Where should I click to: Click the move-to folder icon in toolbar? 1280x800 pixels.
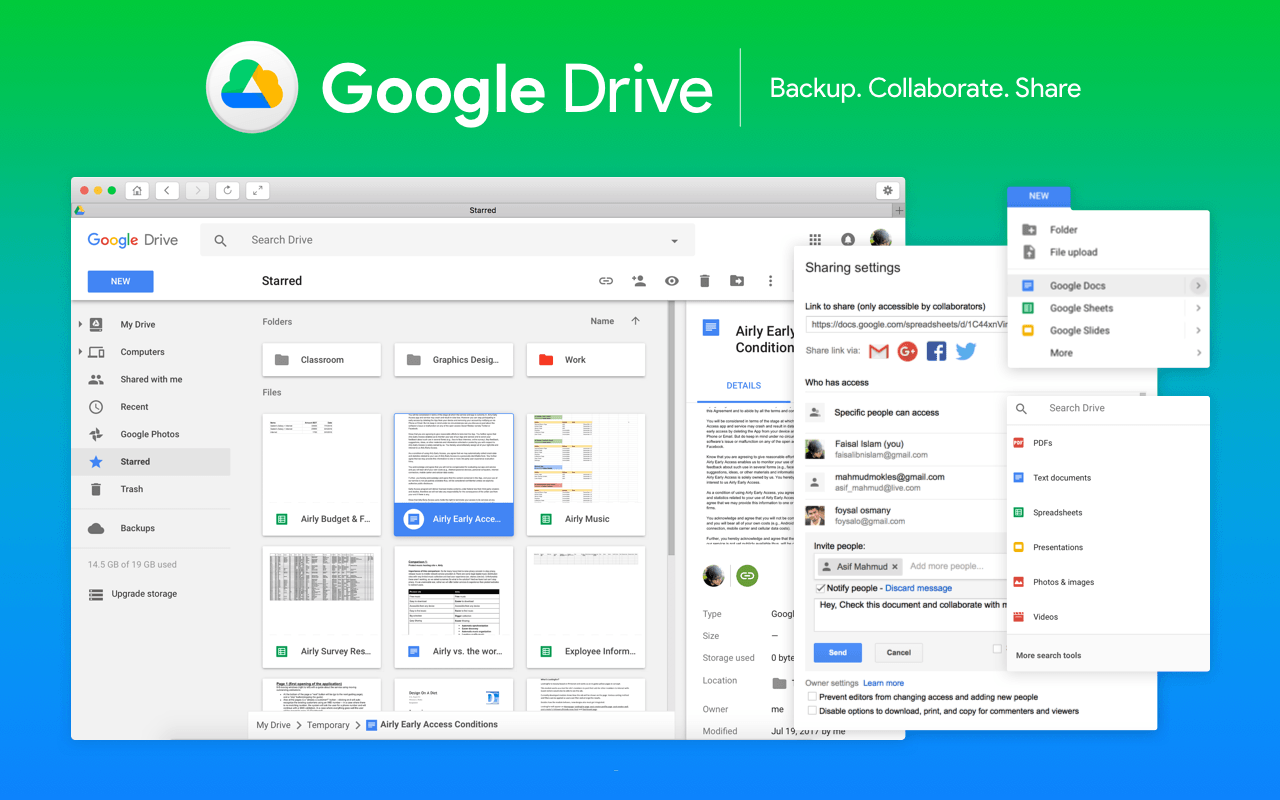point(737,281)
